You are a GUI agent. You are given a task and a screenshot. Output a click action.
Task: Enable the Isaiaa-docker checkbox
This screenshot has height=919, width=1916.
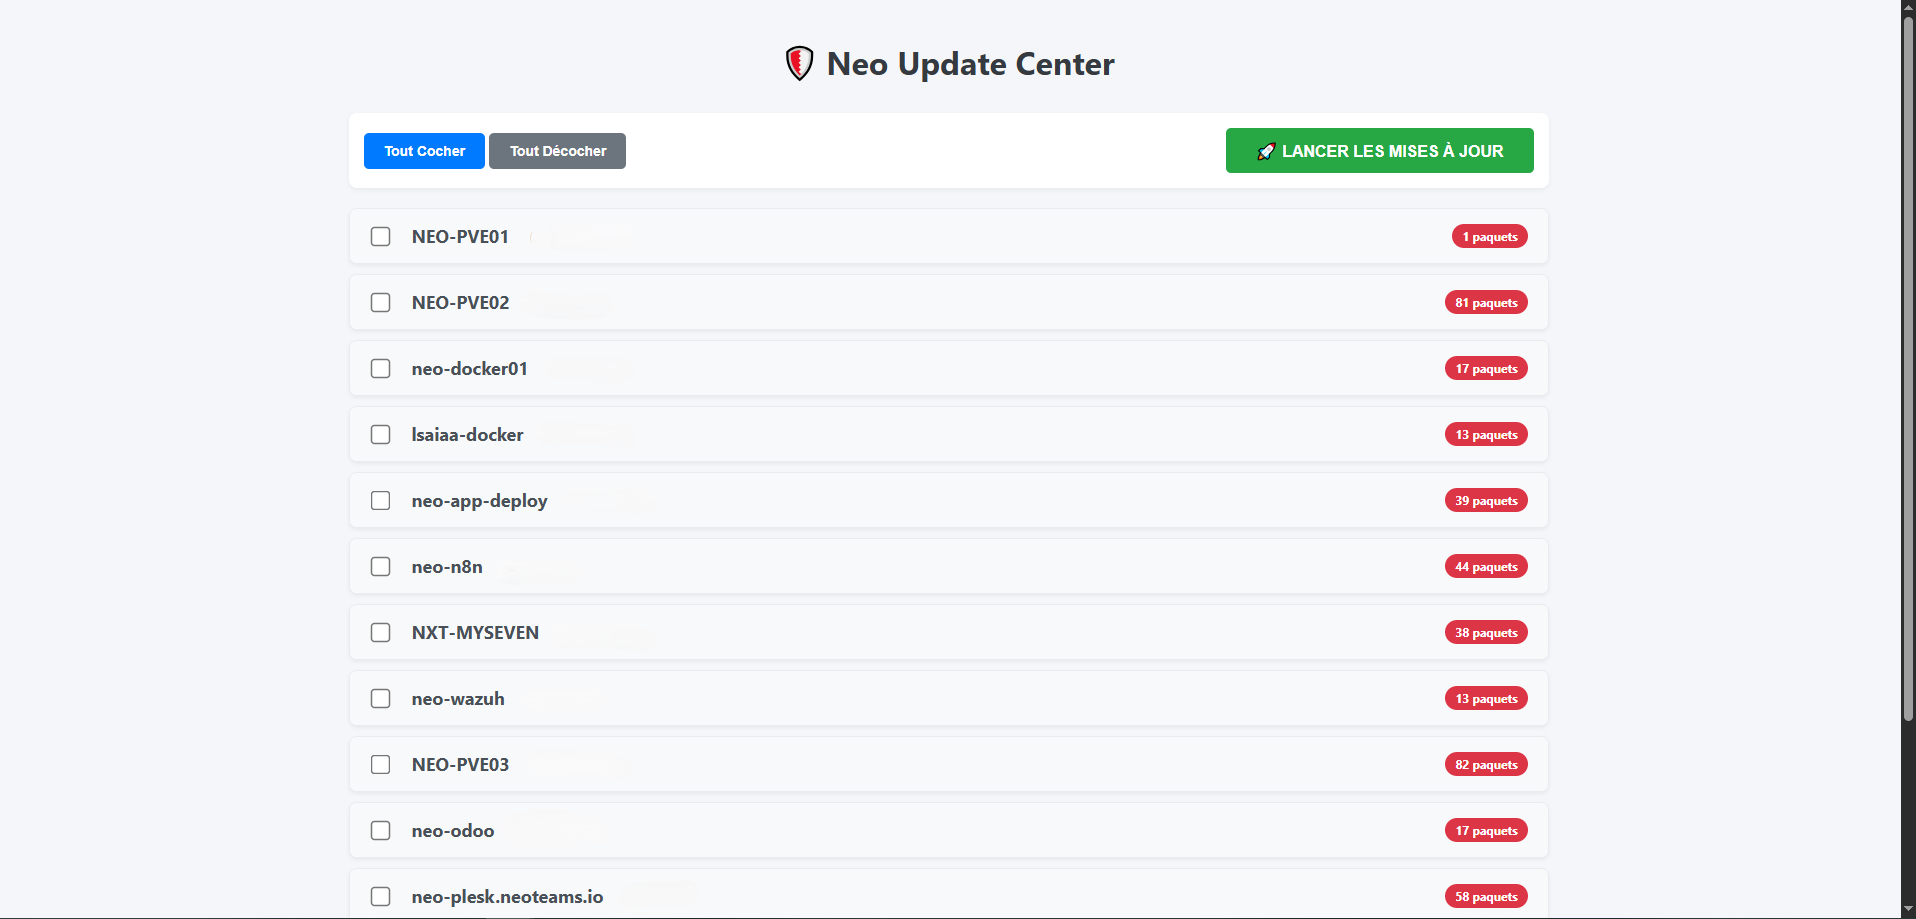(381, 435)
